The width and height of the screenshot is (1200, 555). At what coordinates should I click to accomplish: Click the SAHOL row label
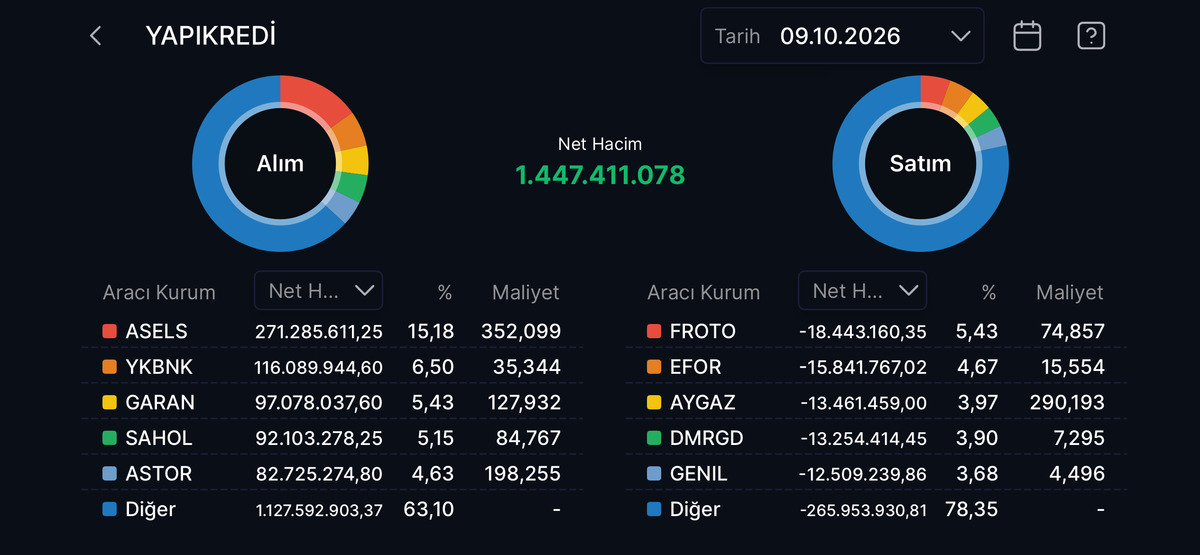159,438
